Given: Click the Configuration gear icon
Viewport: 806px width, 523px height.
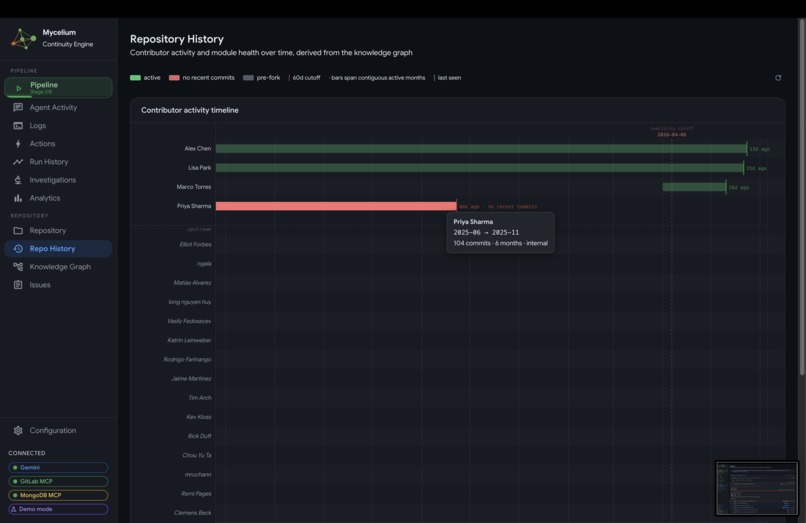Looking at the screenshot, I should pyautogui.click(x=18, y=430).
